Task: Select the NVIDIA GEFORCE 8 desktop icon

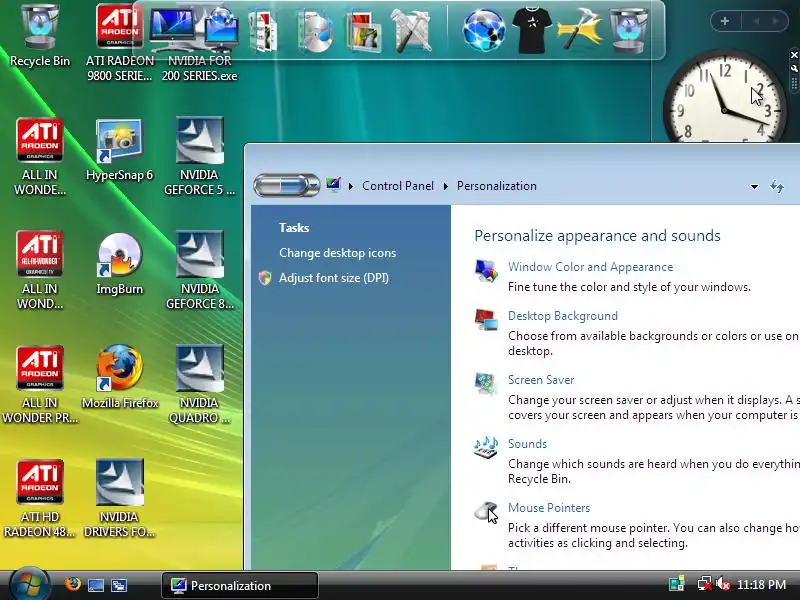Action: point(199,270)
